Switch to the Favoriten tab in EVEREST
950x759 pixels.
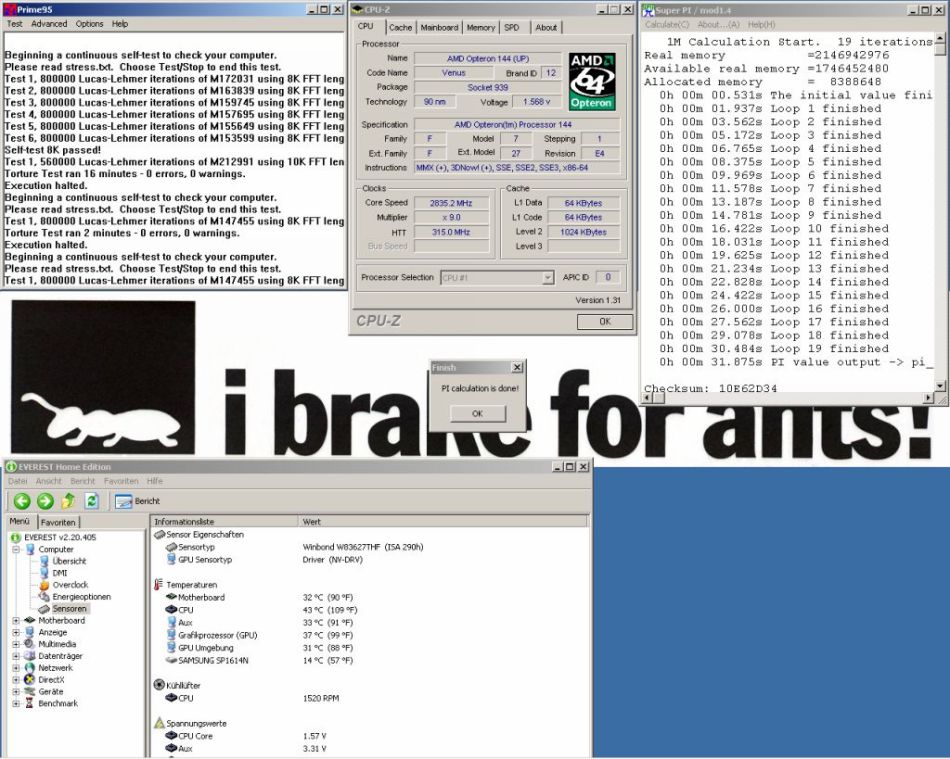[58, 522]
